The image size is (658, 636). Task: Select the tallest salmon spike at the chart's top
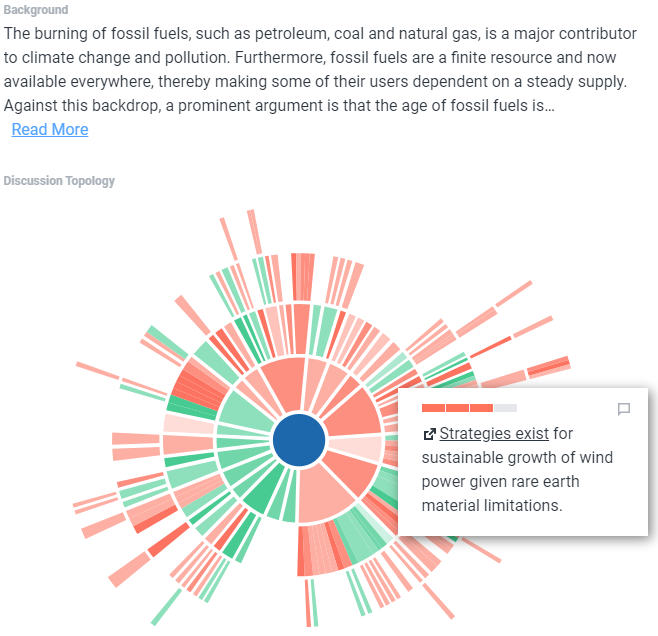pyautogui.click(x=255, y=232)
